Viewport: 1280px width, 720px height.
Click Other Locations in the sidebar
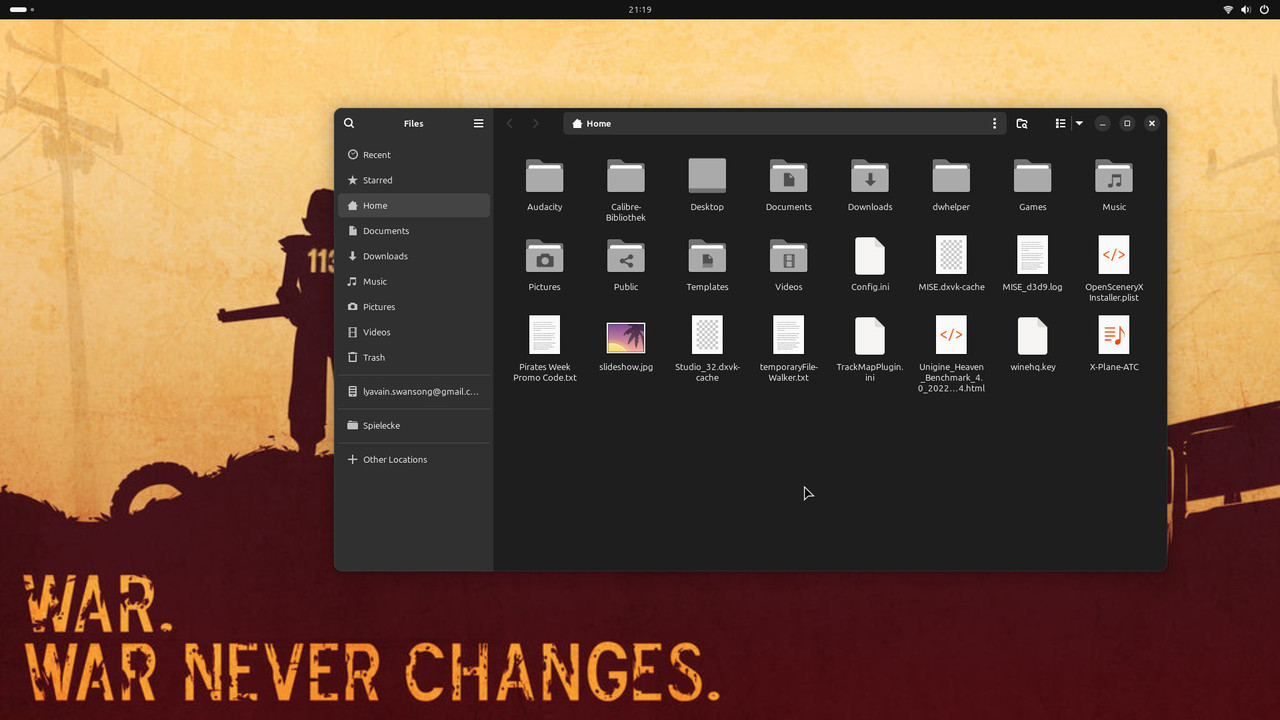[x=414, y=459]
